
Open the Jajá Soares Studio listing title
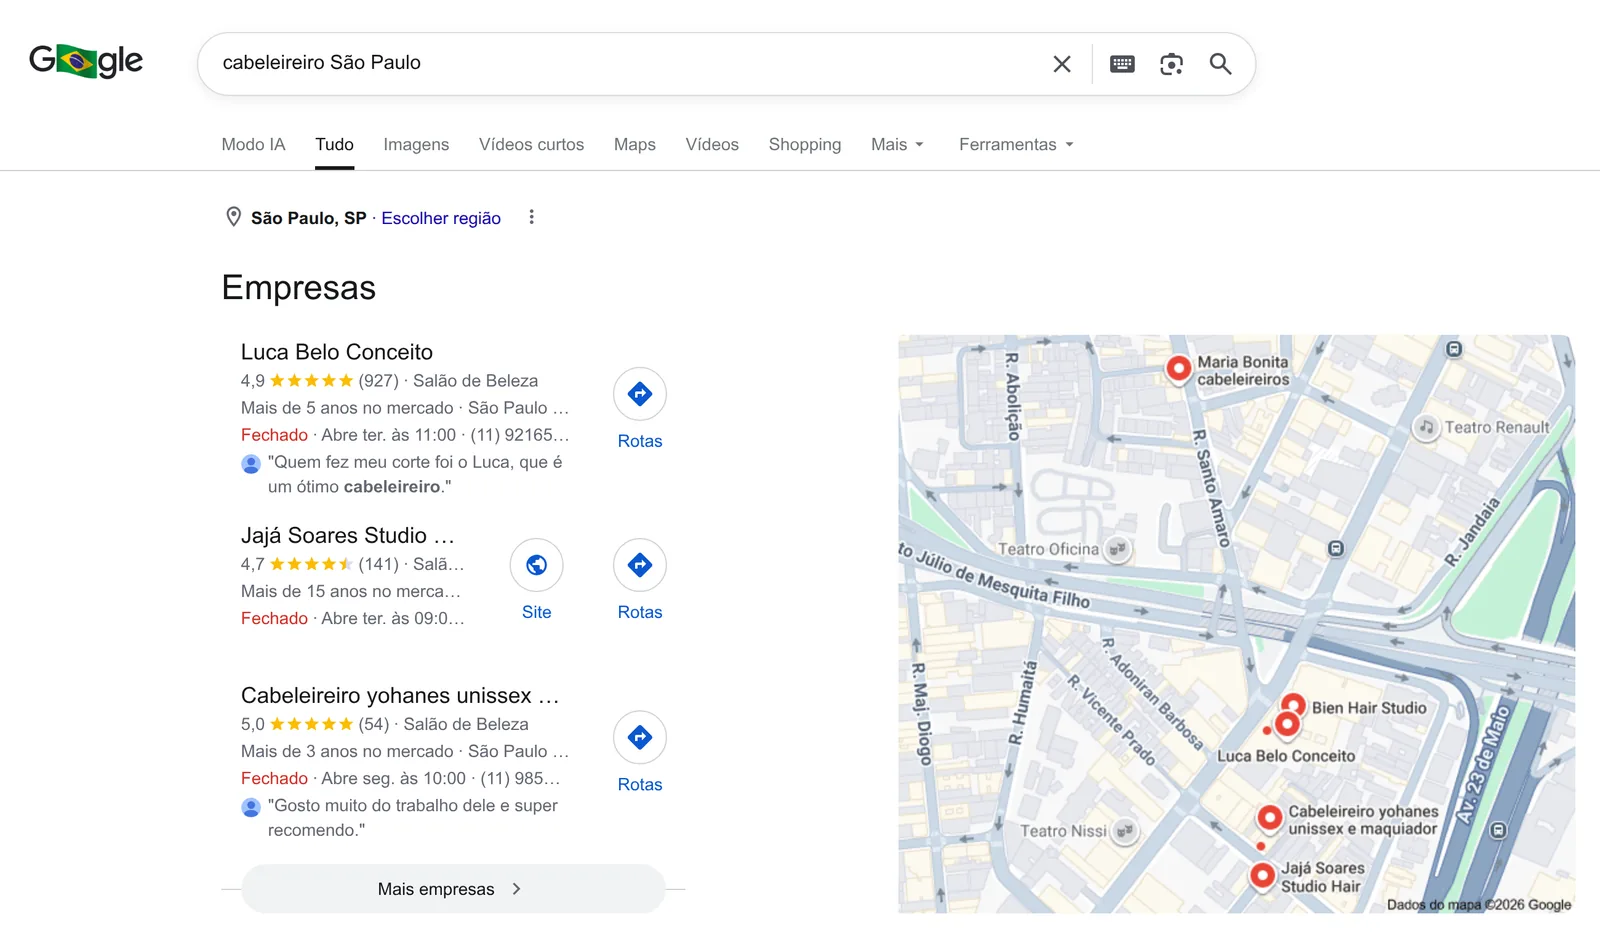point(347,535)
